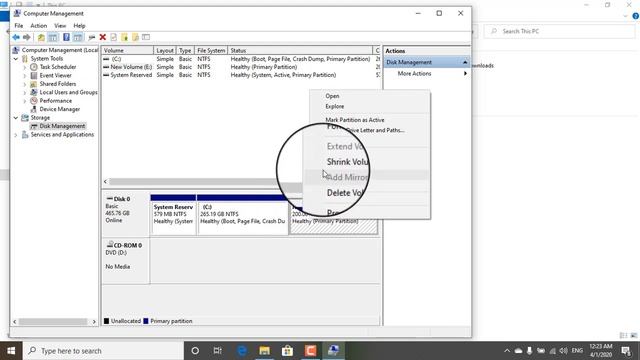Click the Cortana circle icon on the taskbar
Image resolution: width=640 pixels, height=360 pixels.
(x=195, y=351)
